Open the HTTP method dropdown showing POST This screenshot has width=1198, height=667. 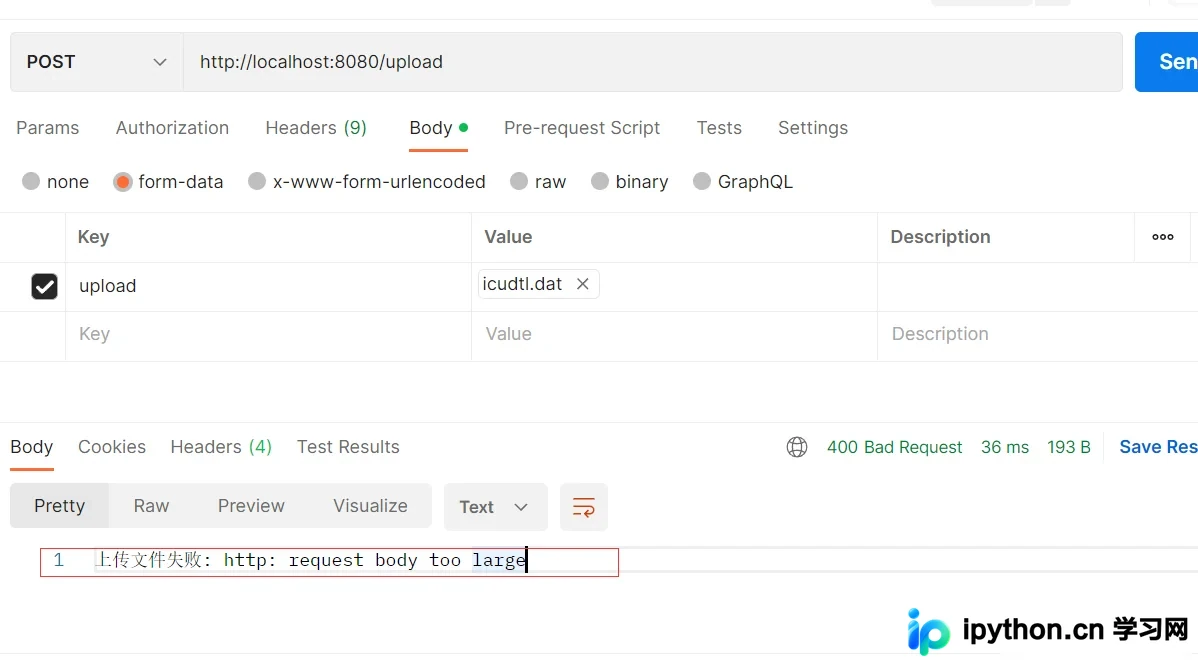click(x=97, y=62)
